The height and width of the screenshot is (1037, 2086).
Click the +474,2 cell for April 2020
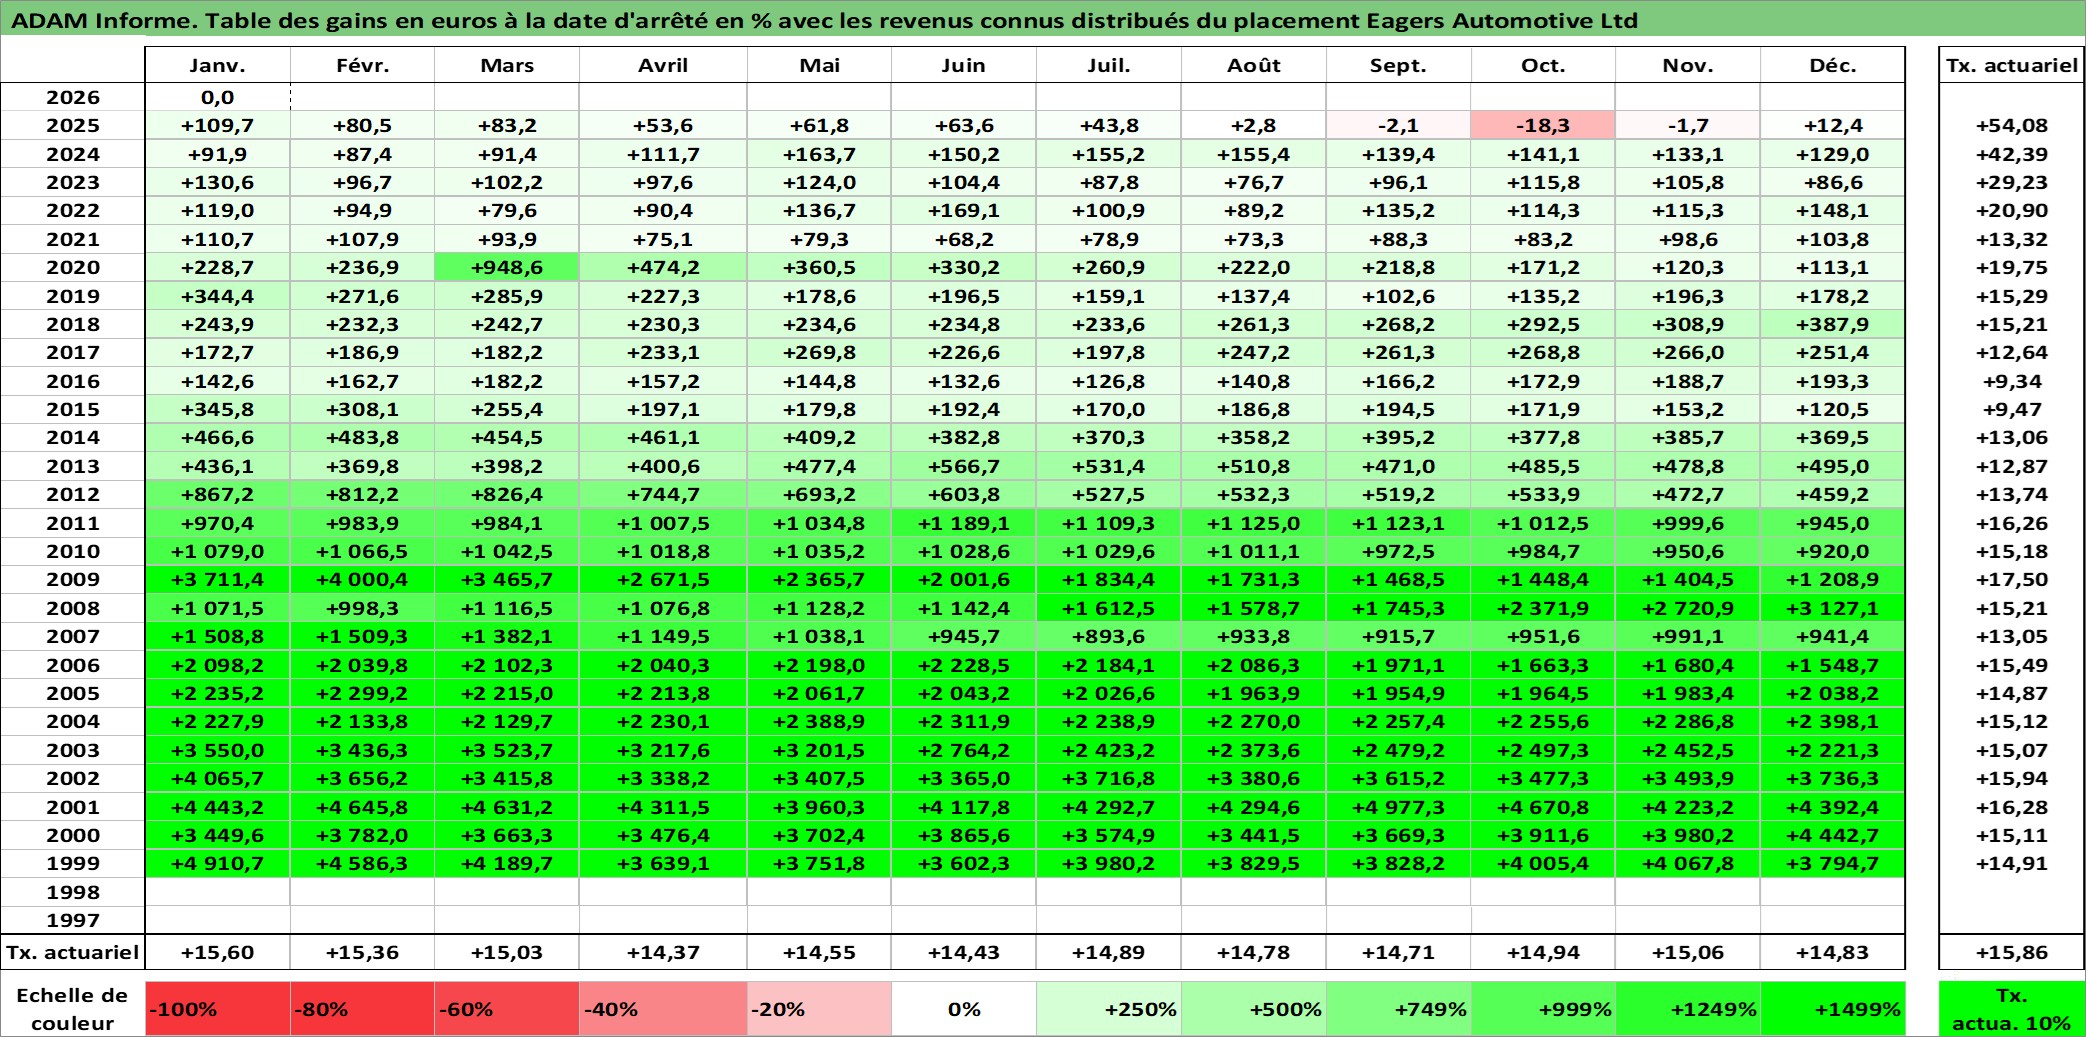[x=663, y=267]
